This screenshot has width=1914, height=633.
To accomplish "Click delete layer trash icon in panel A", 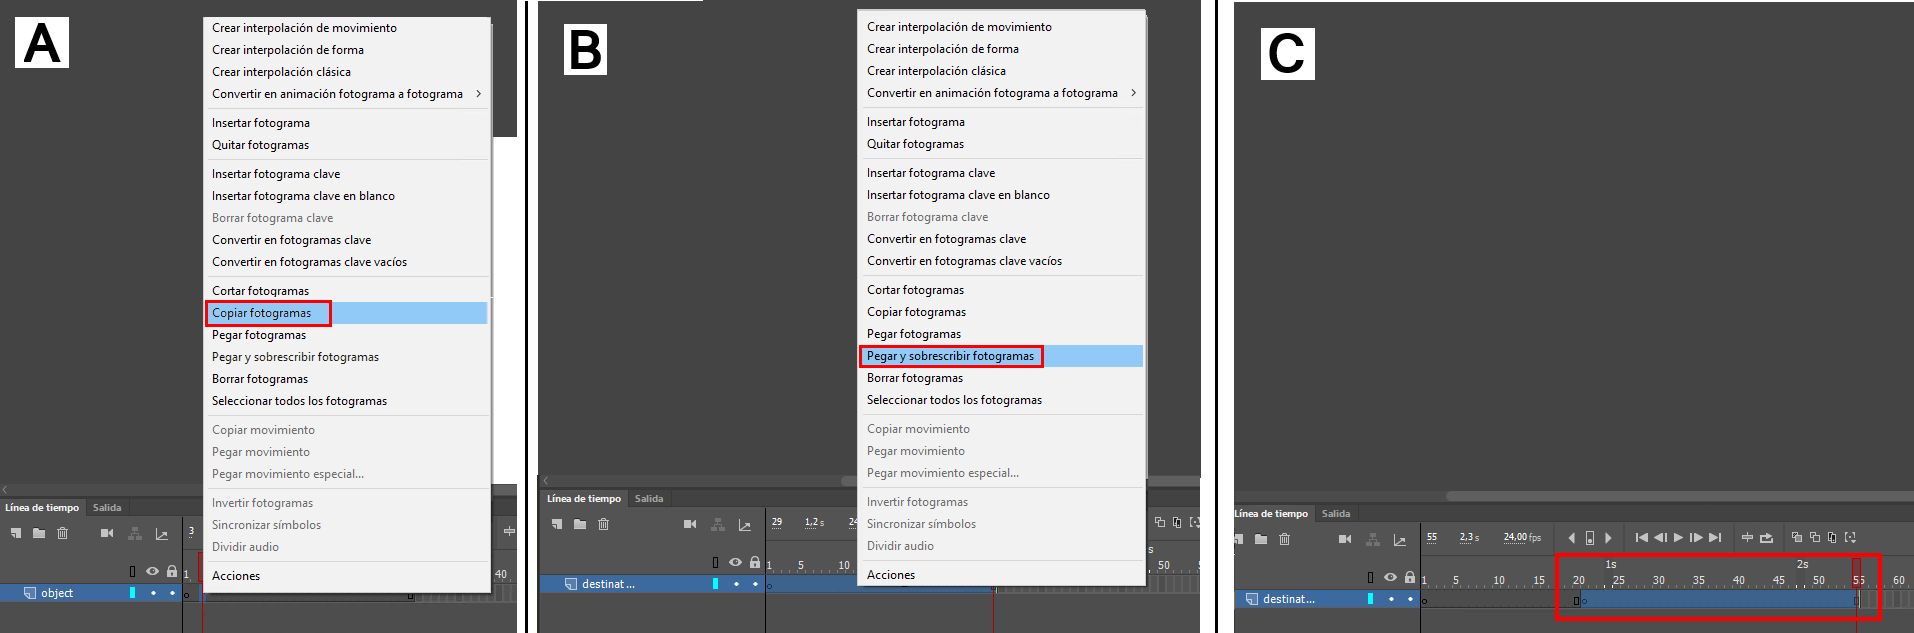I will pos(63,533).
